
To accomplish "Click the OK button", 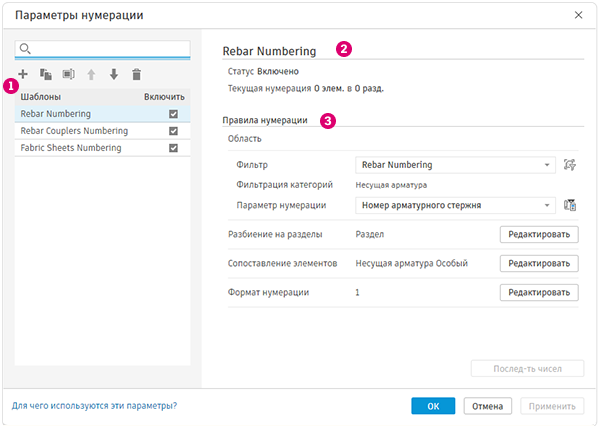I will pyautogui.click(x=433, y=406).
